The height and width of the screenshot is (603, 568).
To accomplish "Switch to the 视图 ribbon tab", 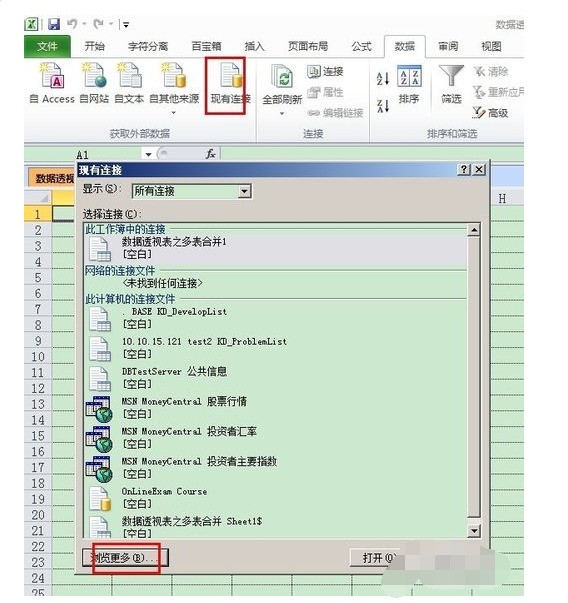I will (491, 47).
